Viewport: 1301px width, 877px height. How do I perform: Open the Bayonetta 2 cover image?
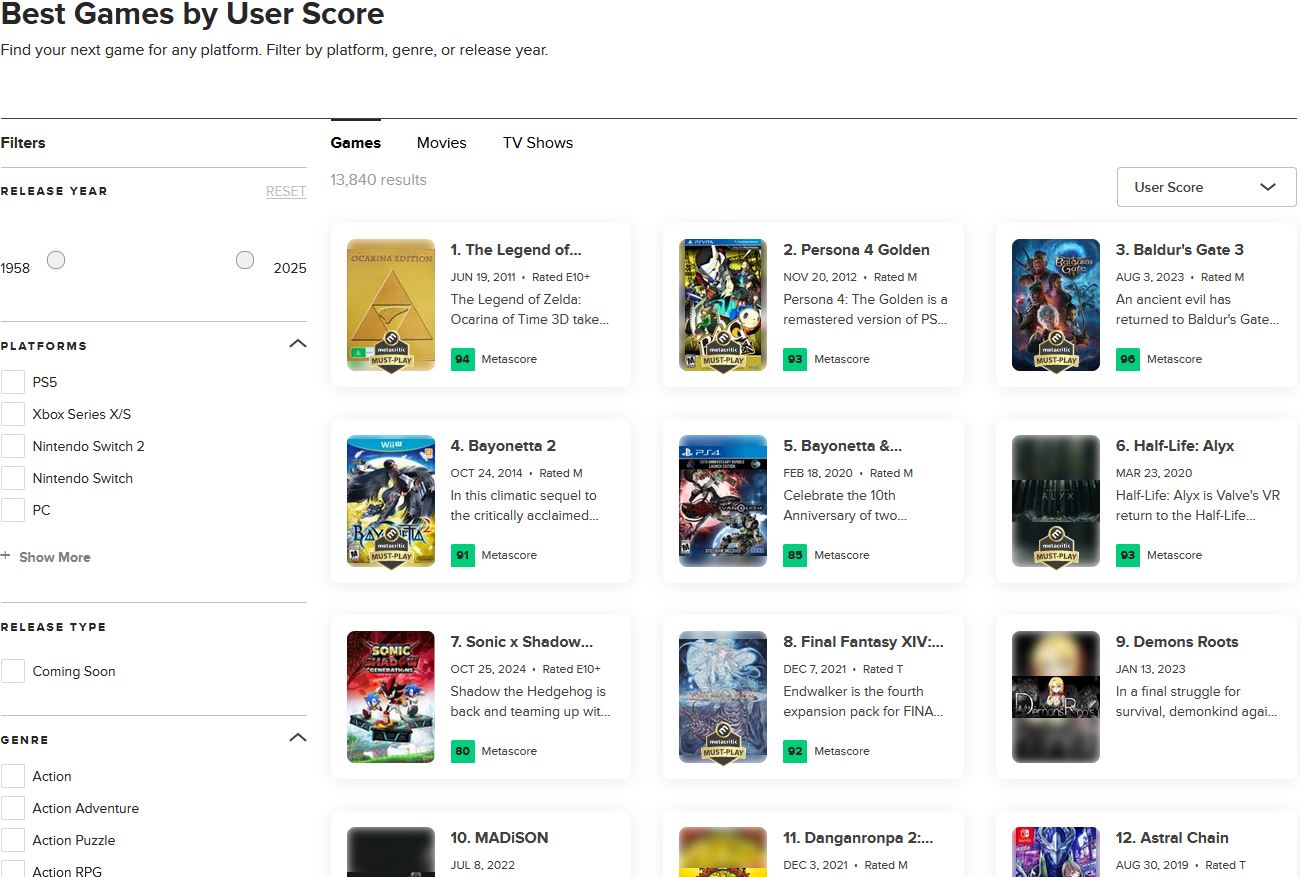(x=391, y=501)
